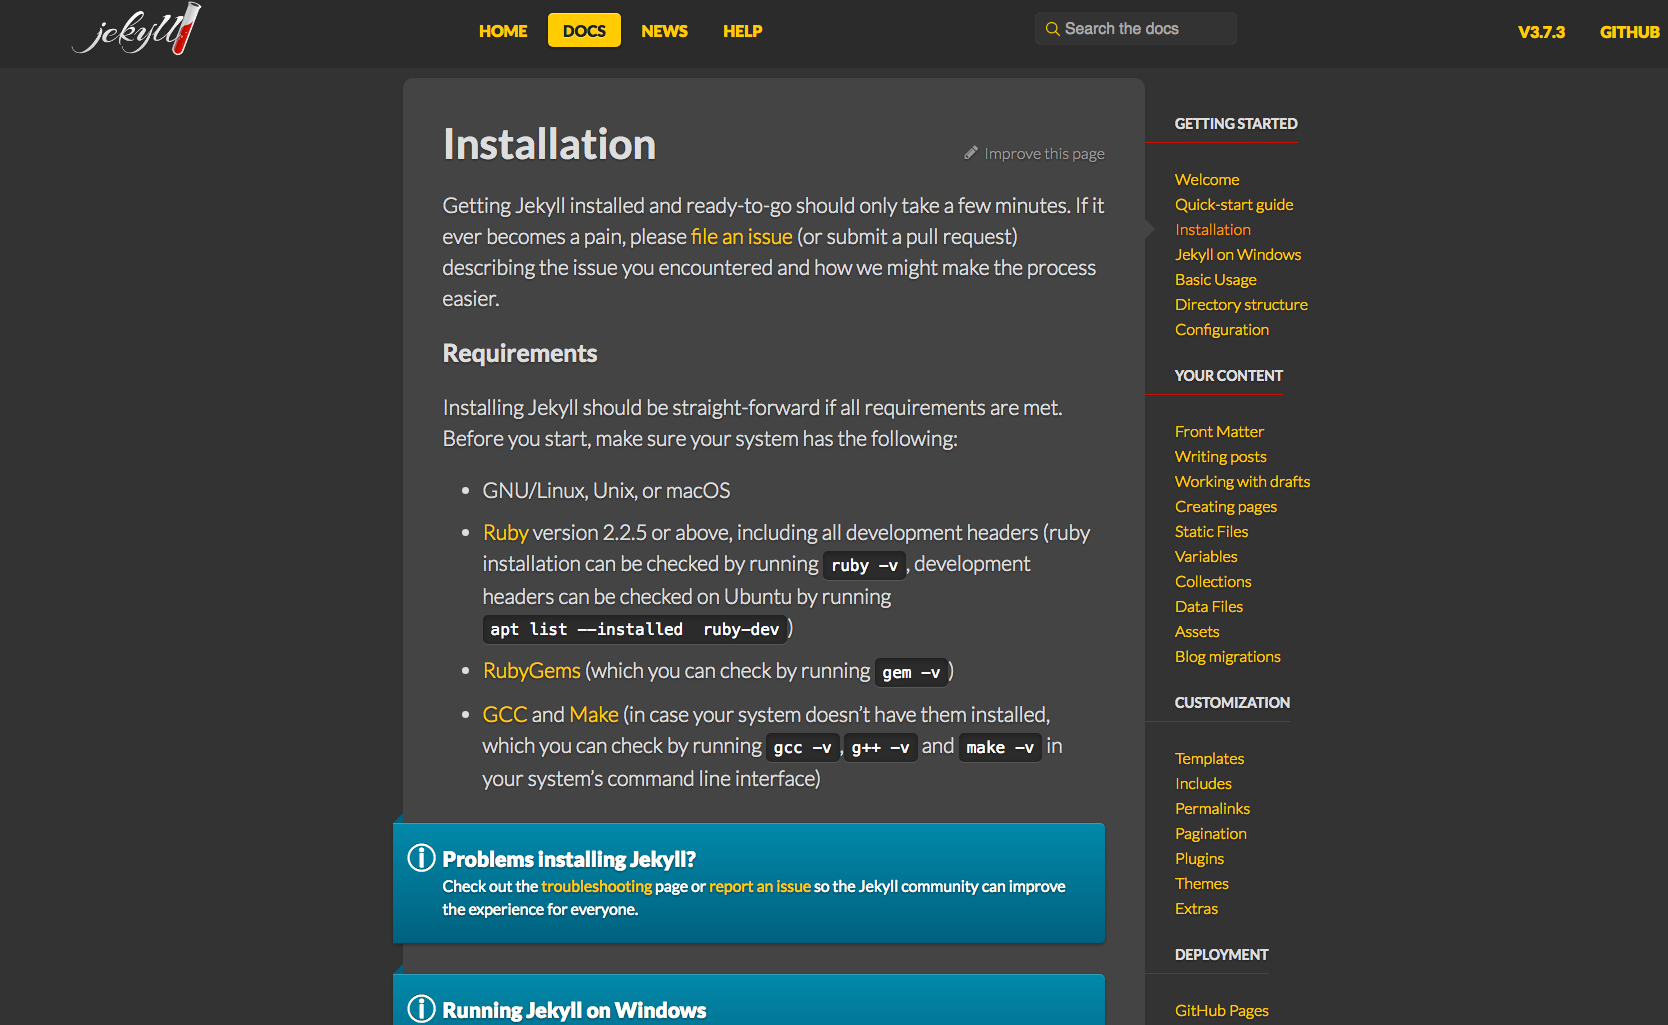Click the 'gem -v' code snippet
Image resolution: width=1668 pixels, height=1025 pixels.
(911, 673)
